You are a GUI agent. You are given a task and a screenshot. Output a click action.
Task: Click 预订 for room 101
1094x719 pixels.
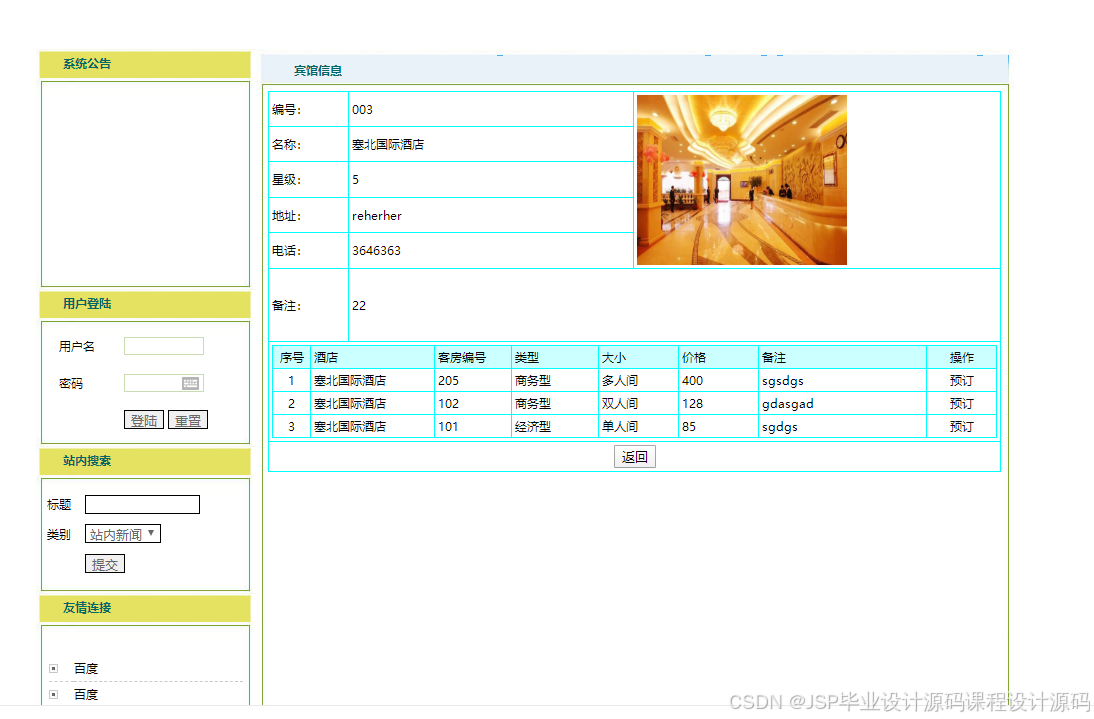pyautogui.click(x=961, y=427)
